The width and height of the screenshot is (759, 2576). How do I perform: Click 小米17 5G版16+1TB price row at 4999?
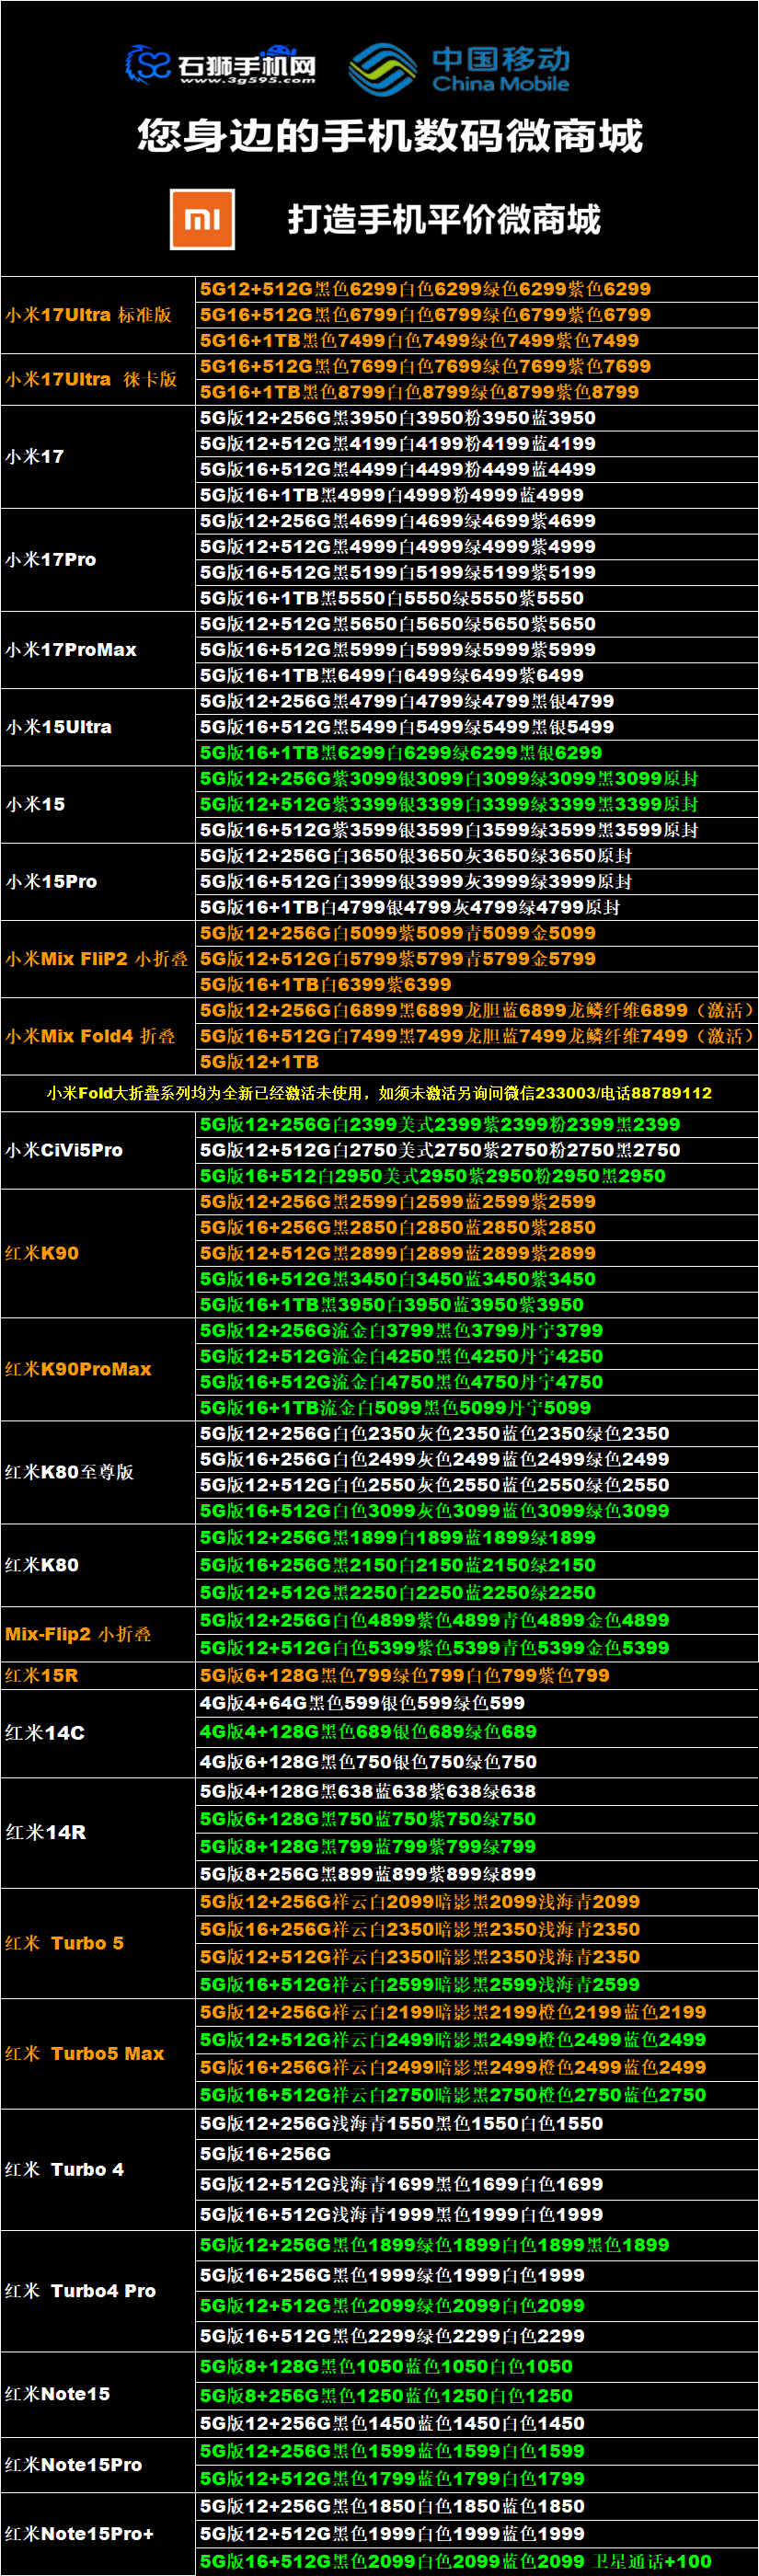pos(391,495)
